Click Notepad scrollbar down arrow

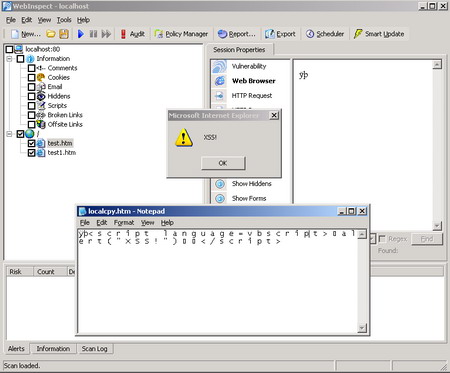(362, 328)
